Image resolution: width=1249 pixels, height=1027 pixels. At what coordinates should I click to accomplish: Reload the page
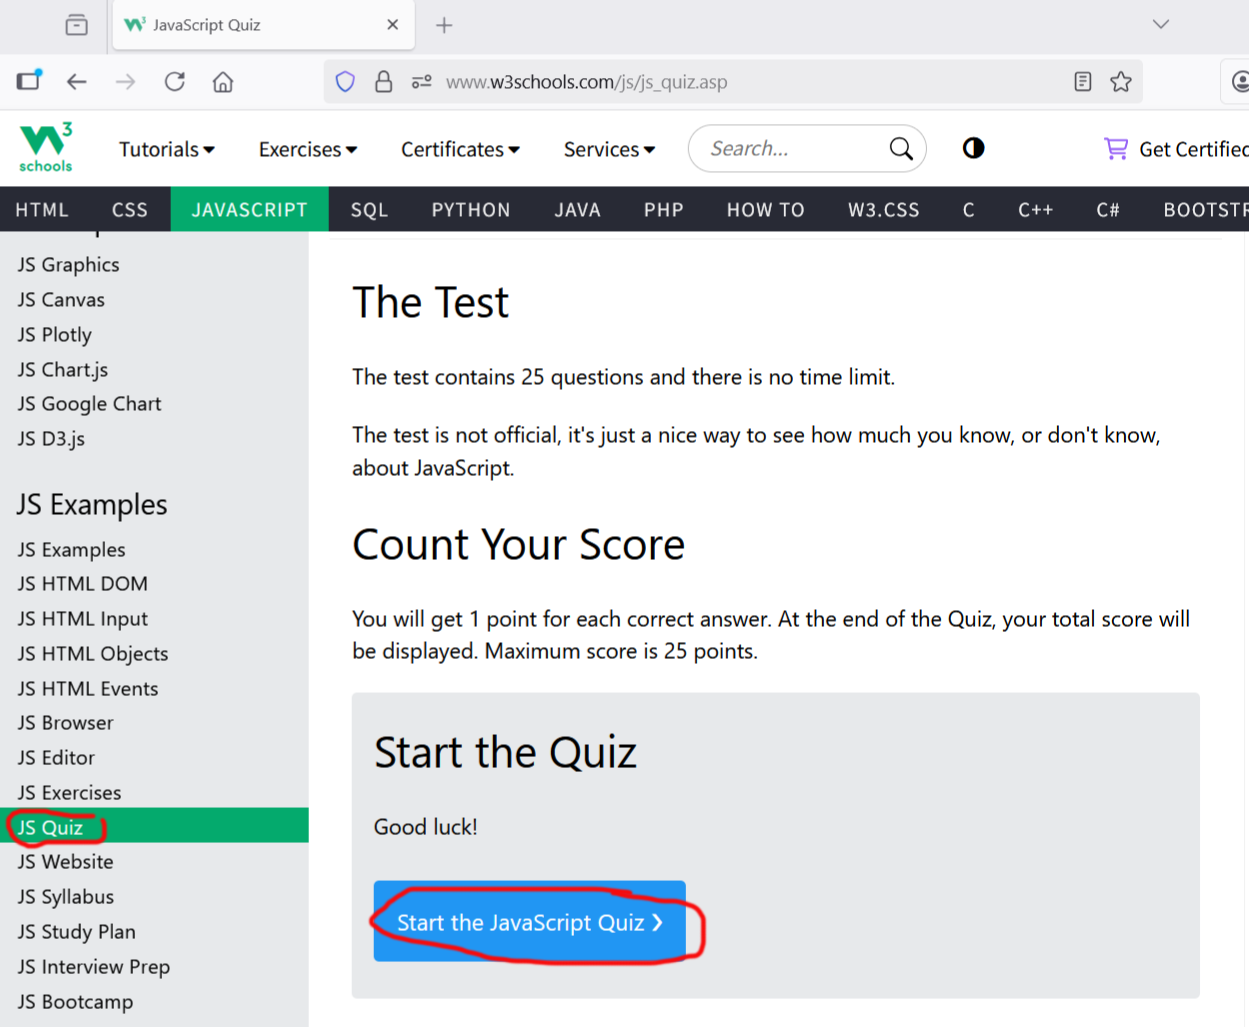[x=175, y=82]
